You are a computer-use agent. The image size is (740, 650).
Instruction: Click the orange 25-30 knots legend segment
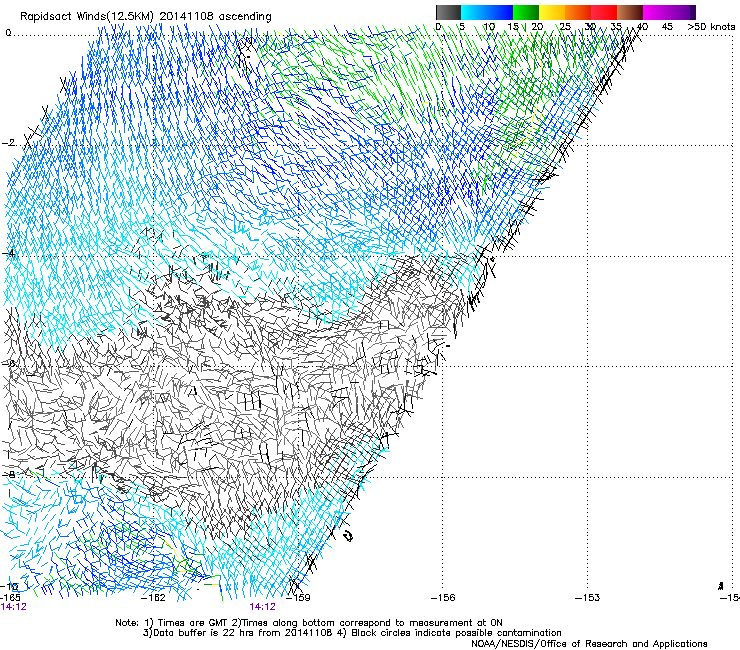pos(578,12)
